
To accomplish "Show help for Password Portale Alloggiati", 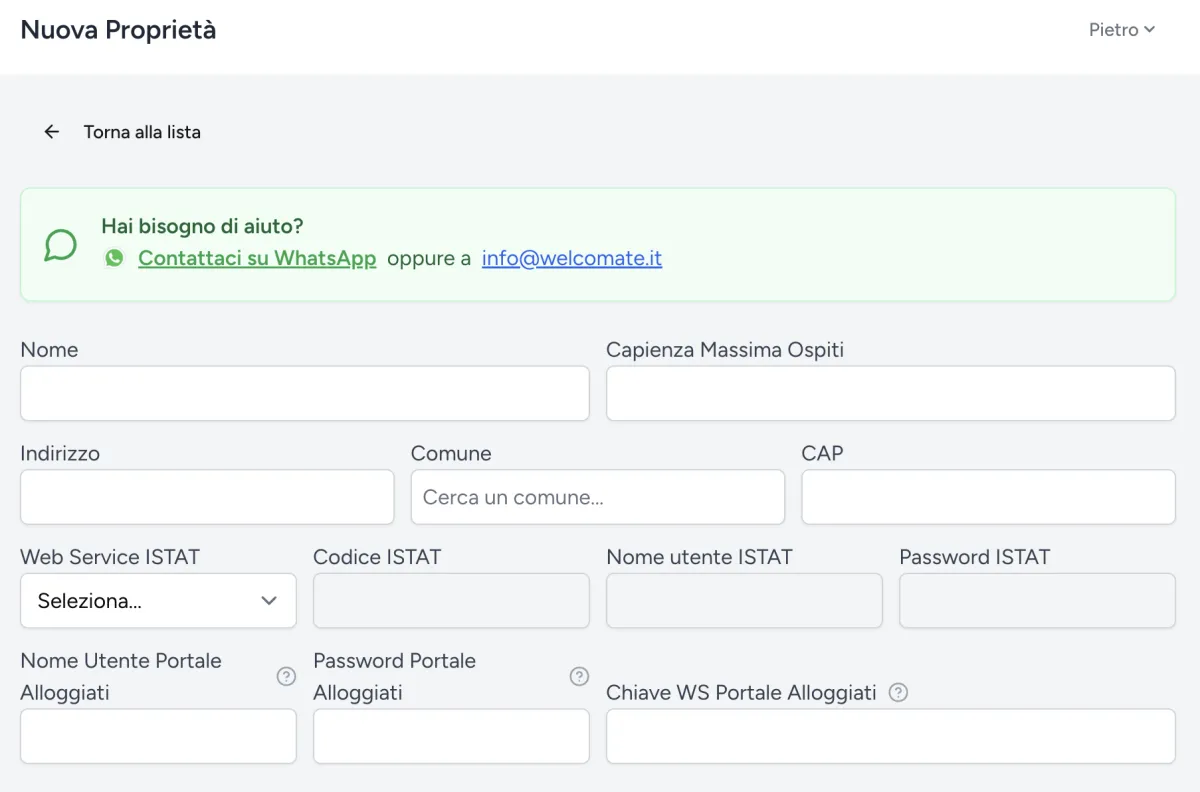I will (x=579, y=677).
